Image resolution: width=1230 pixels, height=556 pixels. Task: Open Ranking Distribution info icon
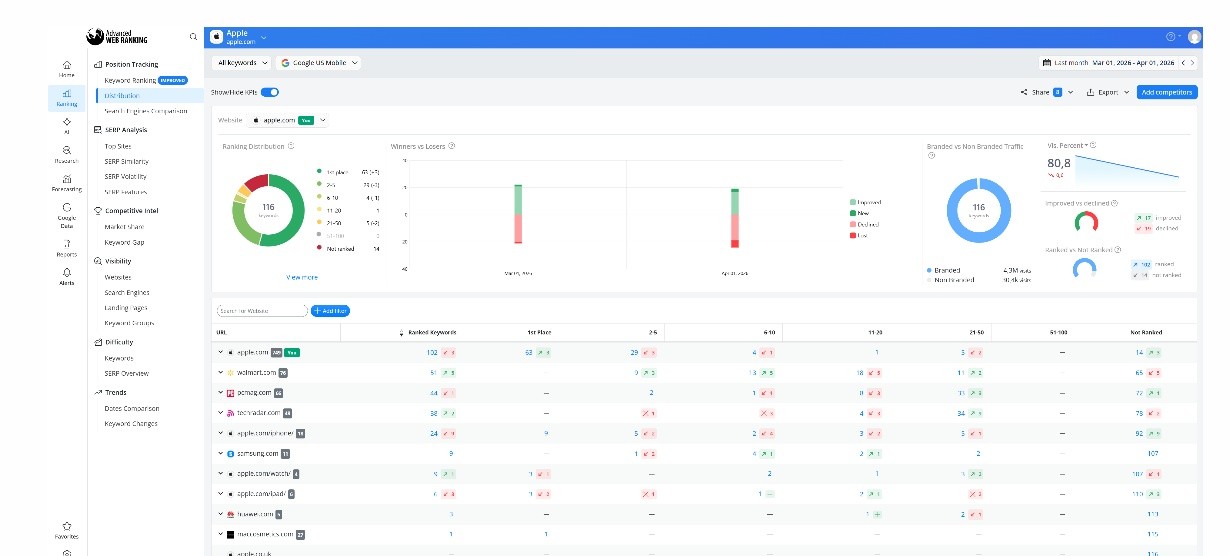[x=291, y=146]
